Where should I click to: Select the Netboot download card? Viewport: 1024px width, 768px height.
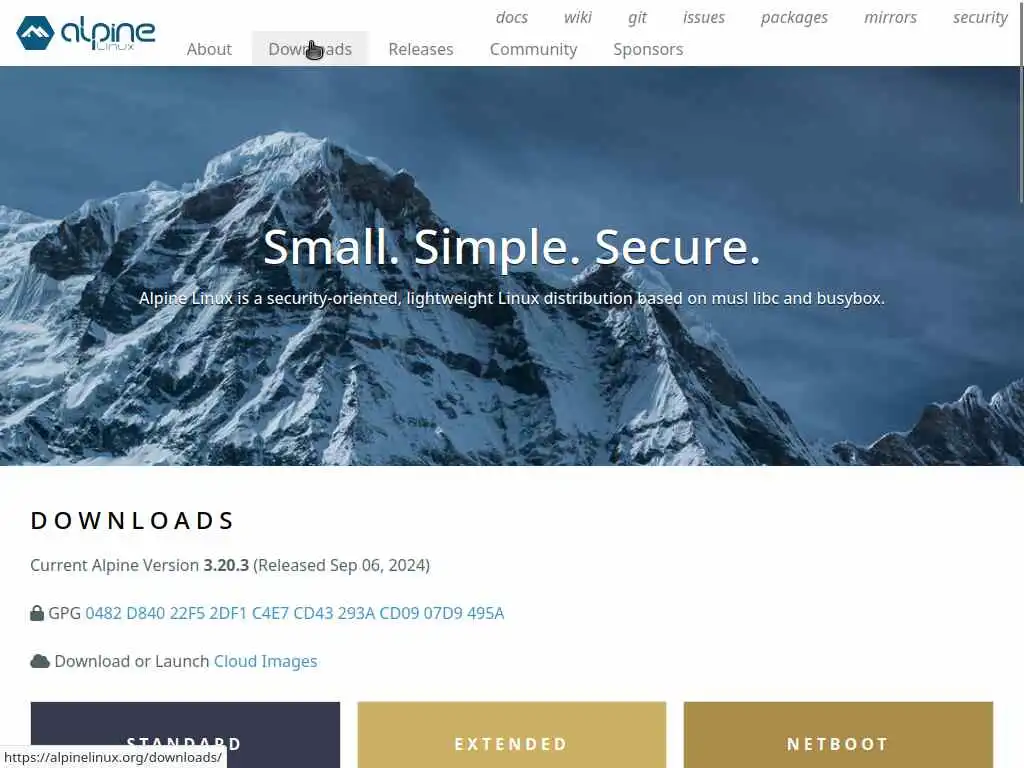coord(839,735)
